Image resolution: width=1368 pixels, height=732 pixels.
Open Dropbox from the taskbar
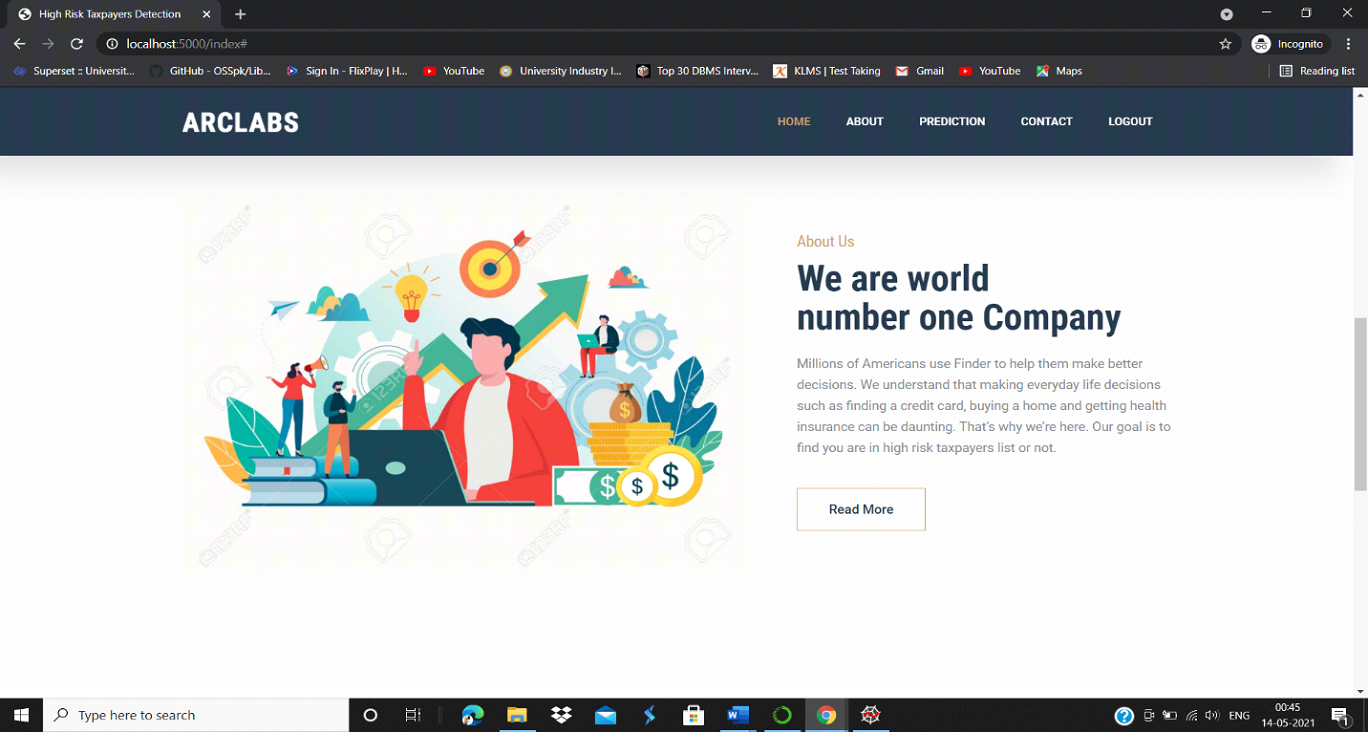coord(561,715)
